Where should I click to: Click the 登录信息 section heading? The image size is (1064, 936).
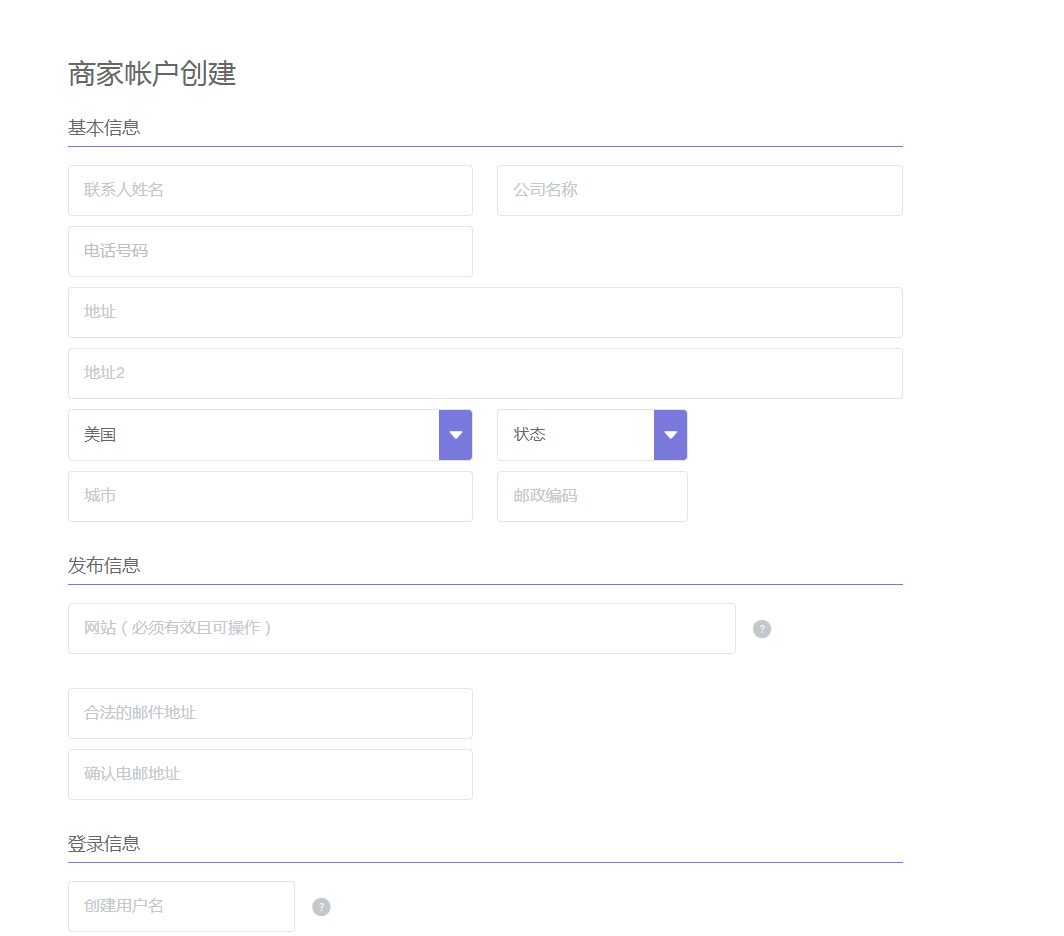(x=105, y=843)
